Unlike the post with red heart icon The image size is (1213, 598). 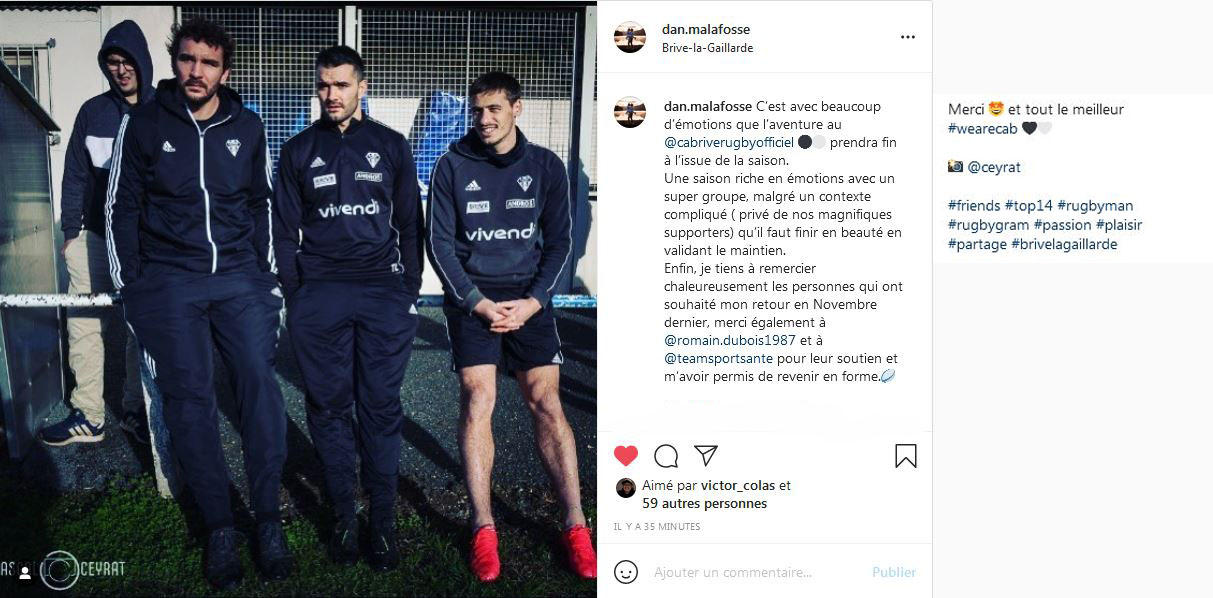tap(626, 456)
